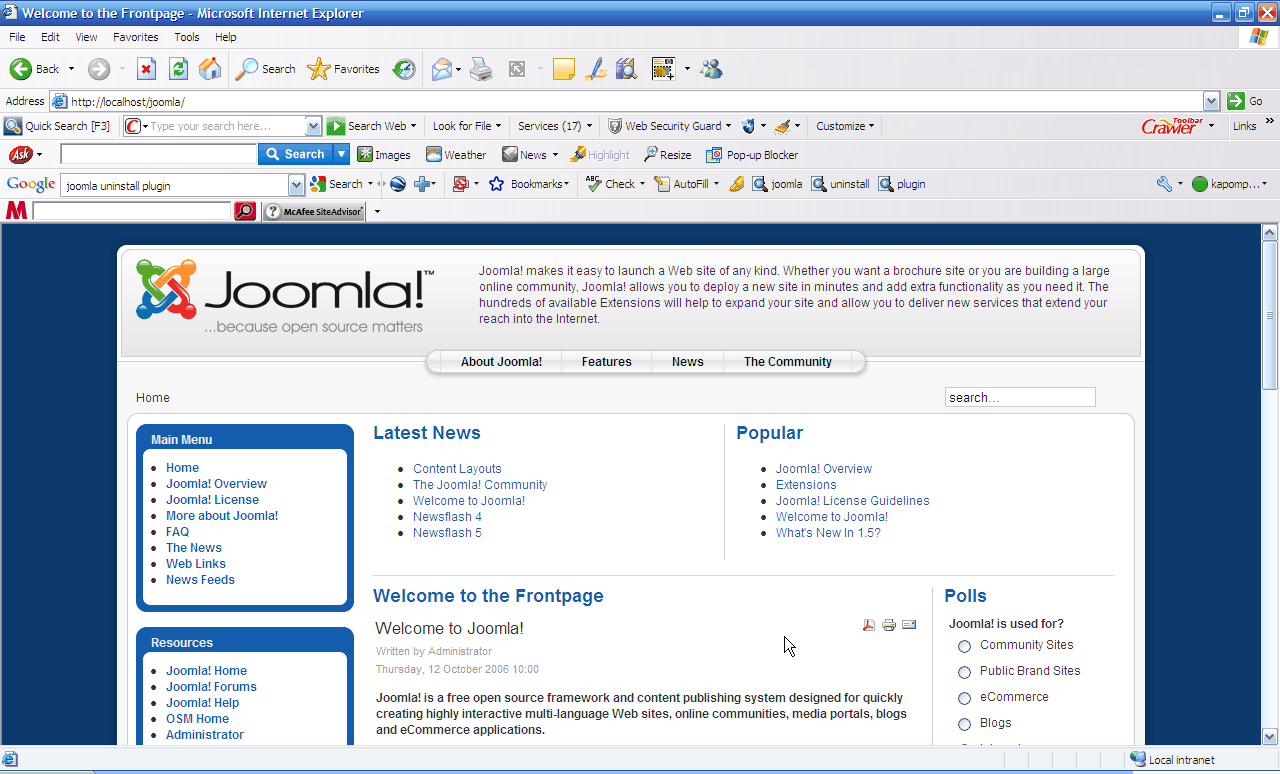Open the File menu

(x=17, y=37)
